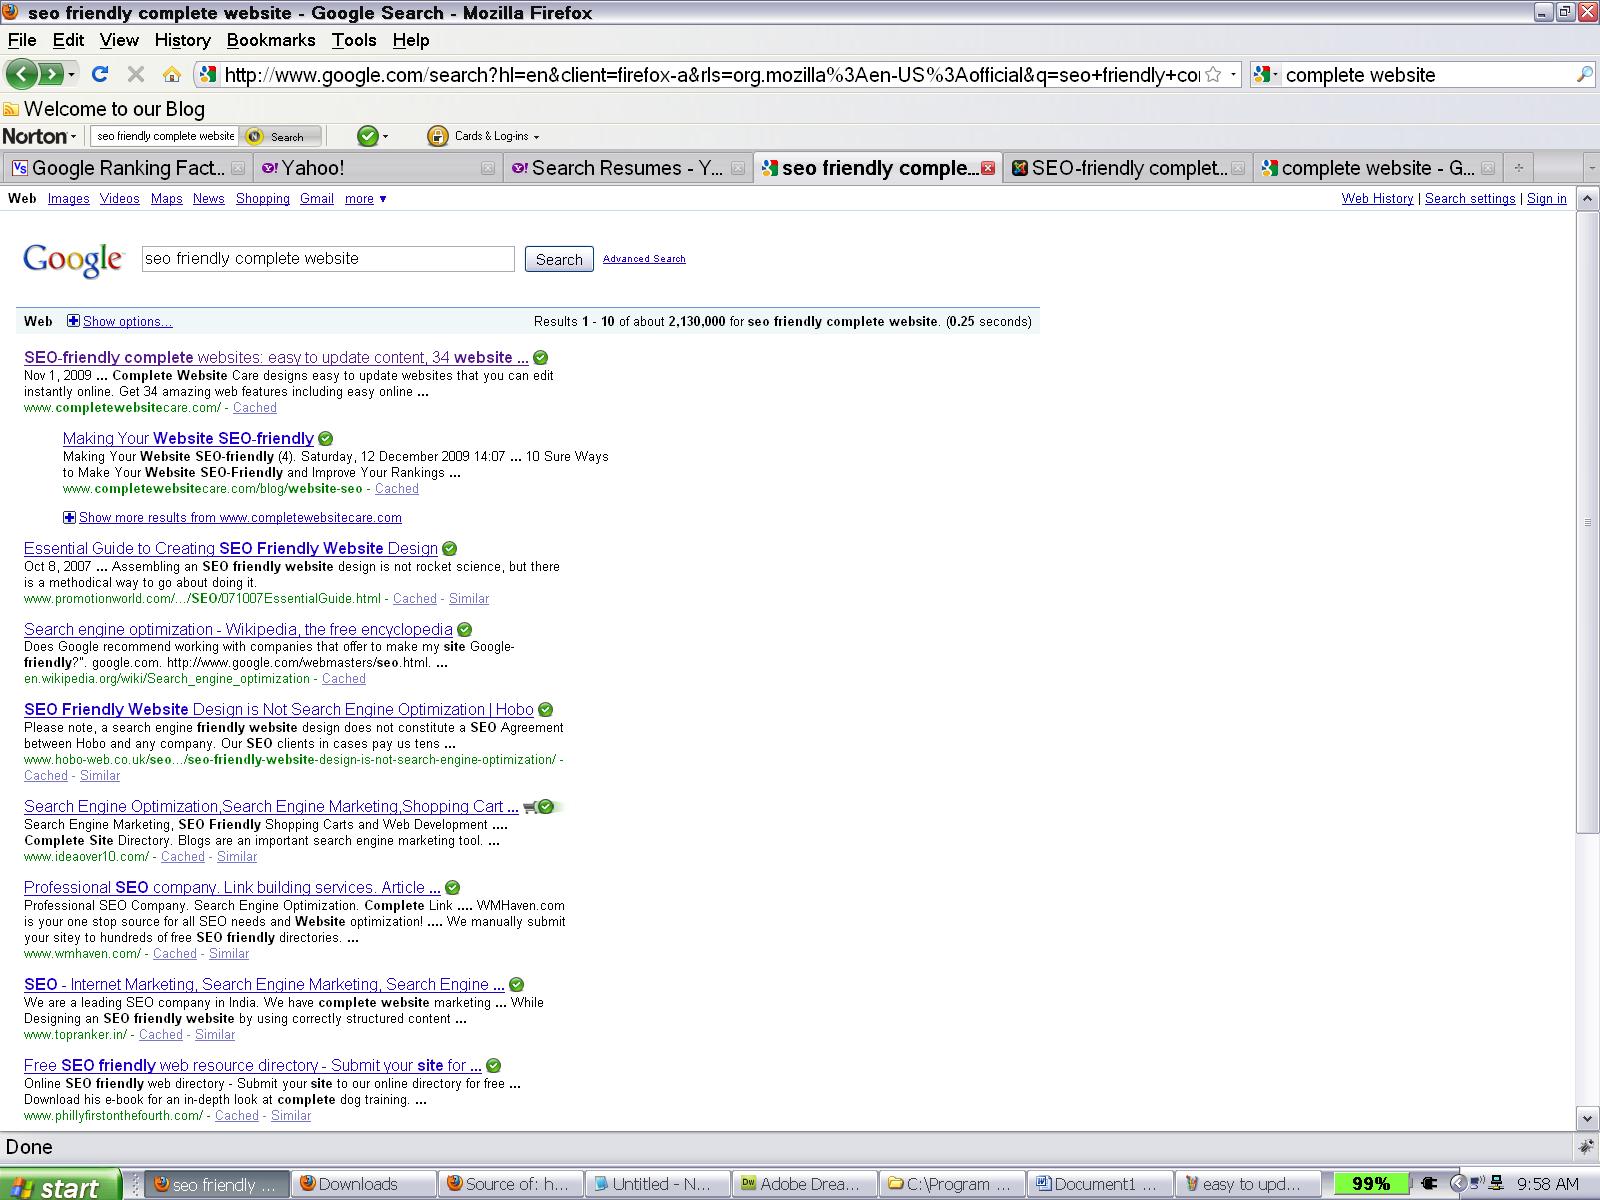Click the scroll down arrow

pyautogui.click(x=1587, y=1118)
